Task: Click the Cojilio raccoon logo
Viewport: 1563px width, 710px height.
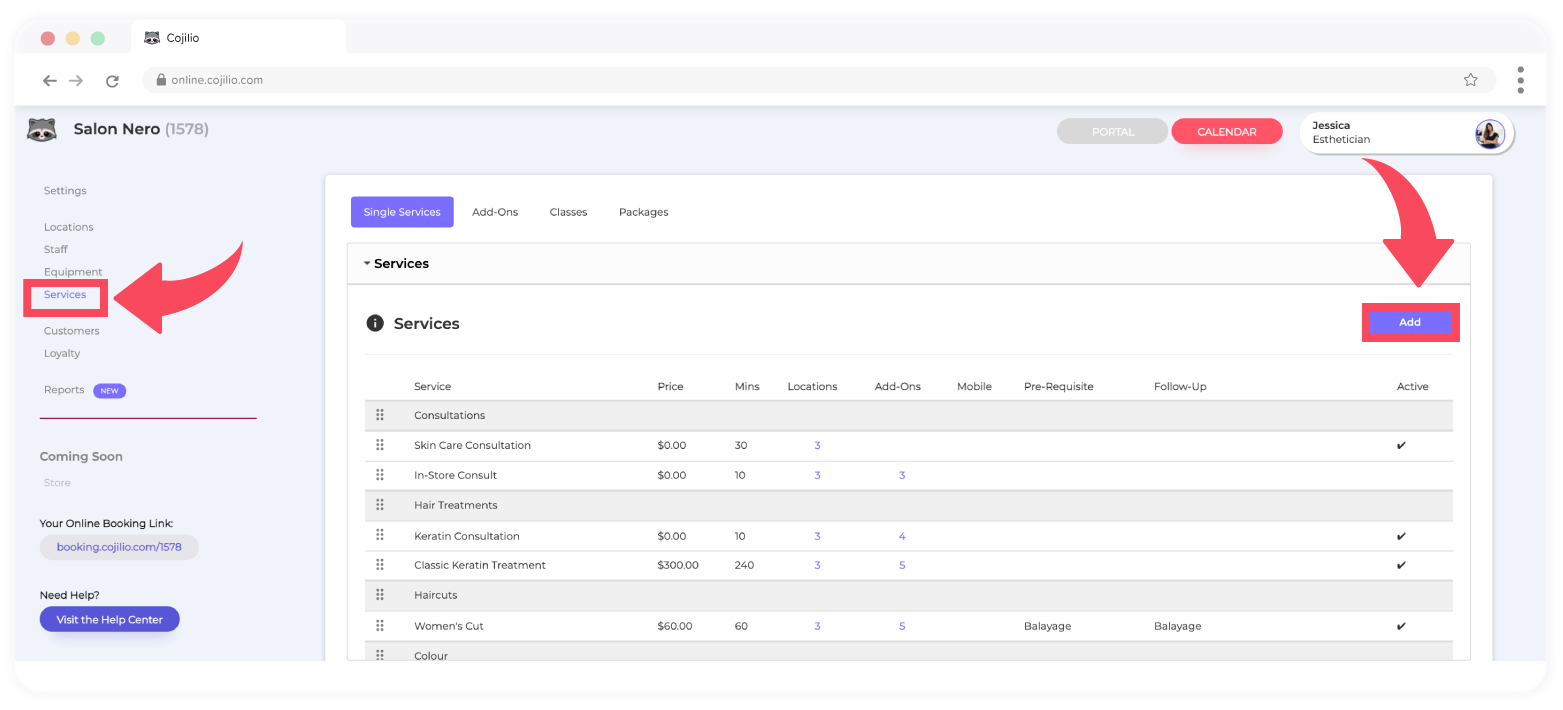Action: [x=41, y=130]
